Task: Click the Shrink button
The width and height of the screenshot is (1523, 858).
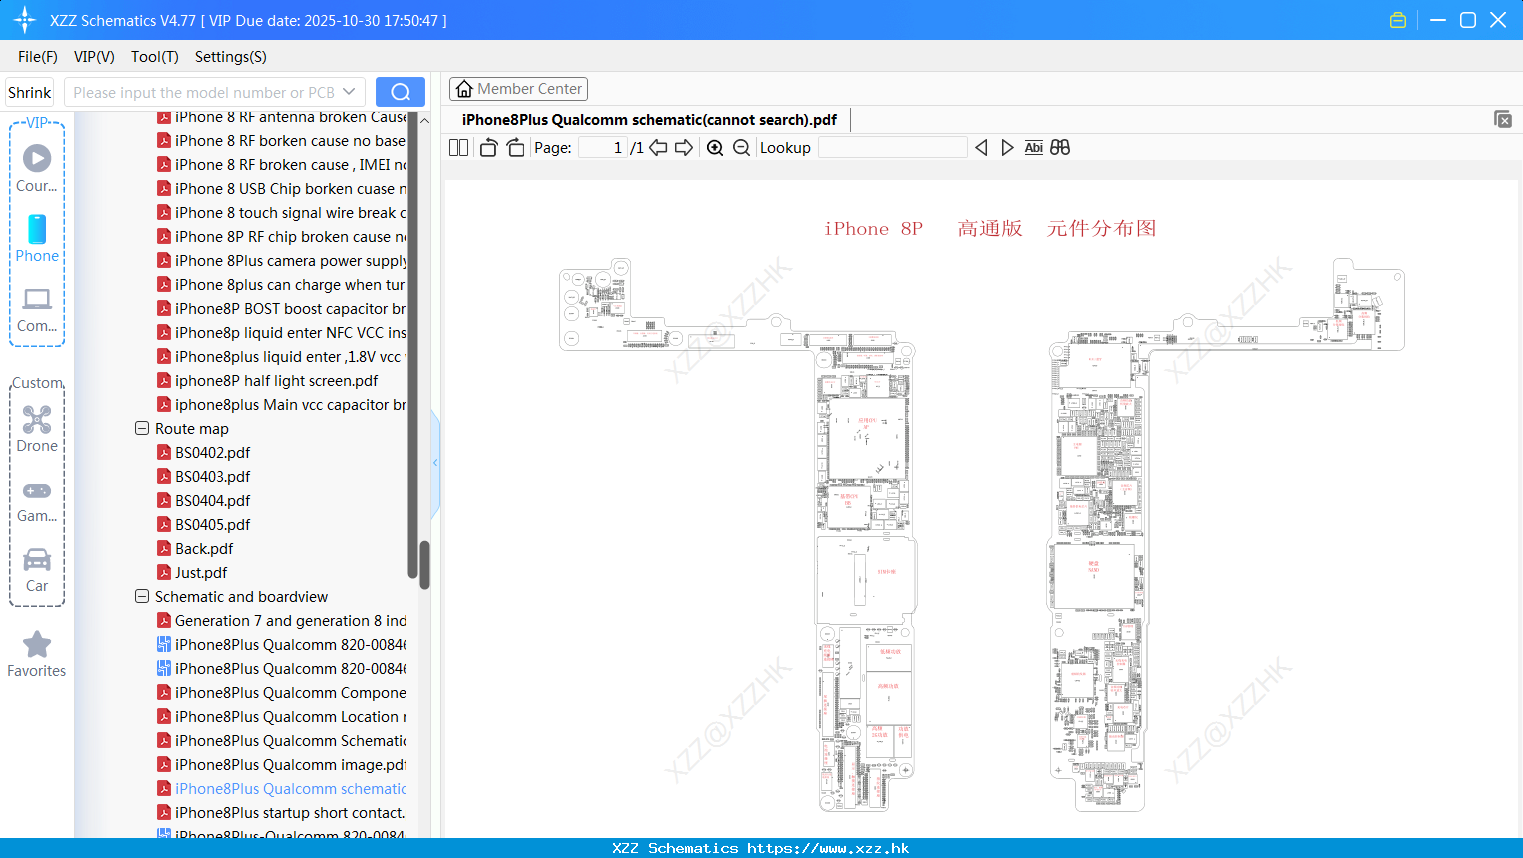Action: pos(29,92)
